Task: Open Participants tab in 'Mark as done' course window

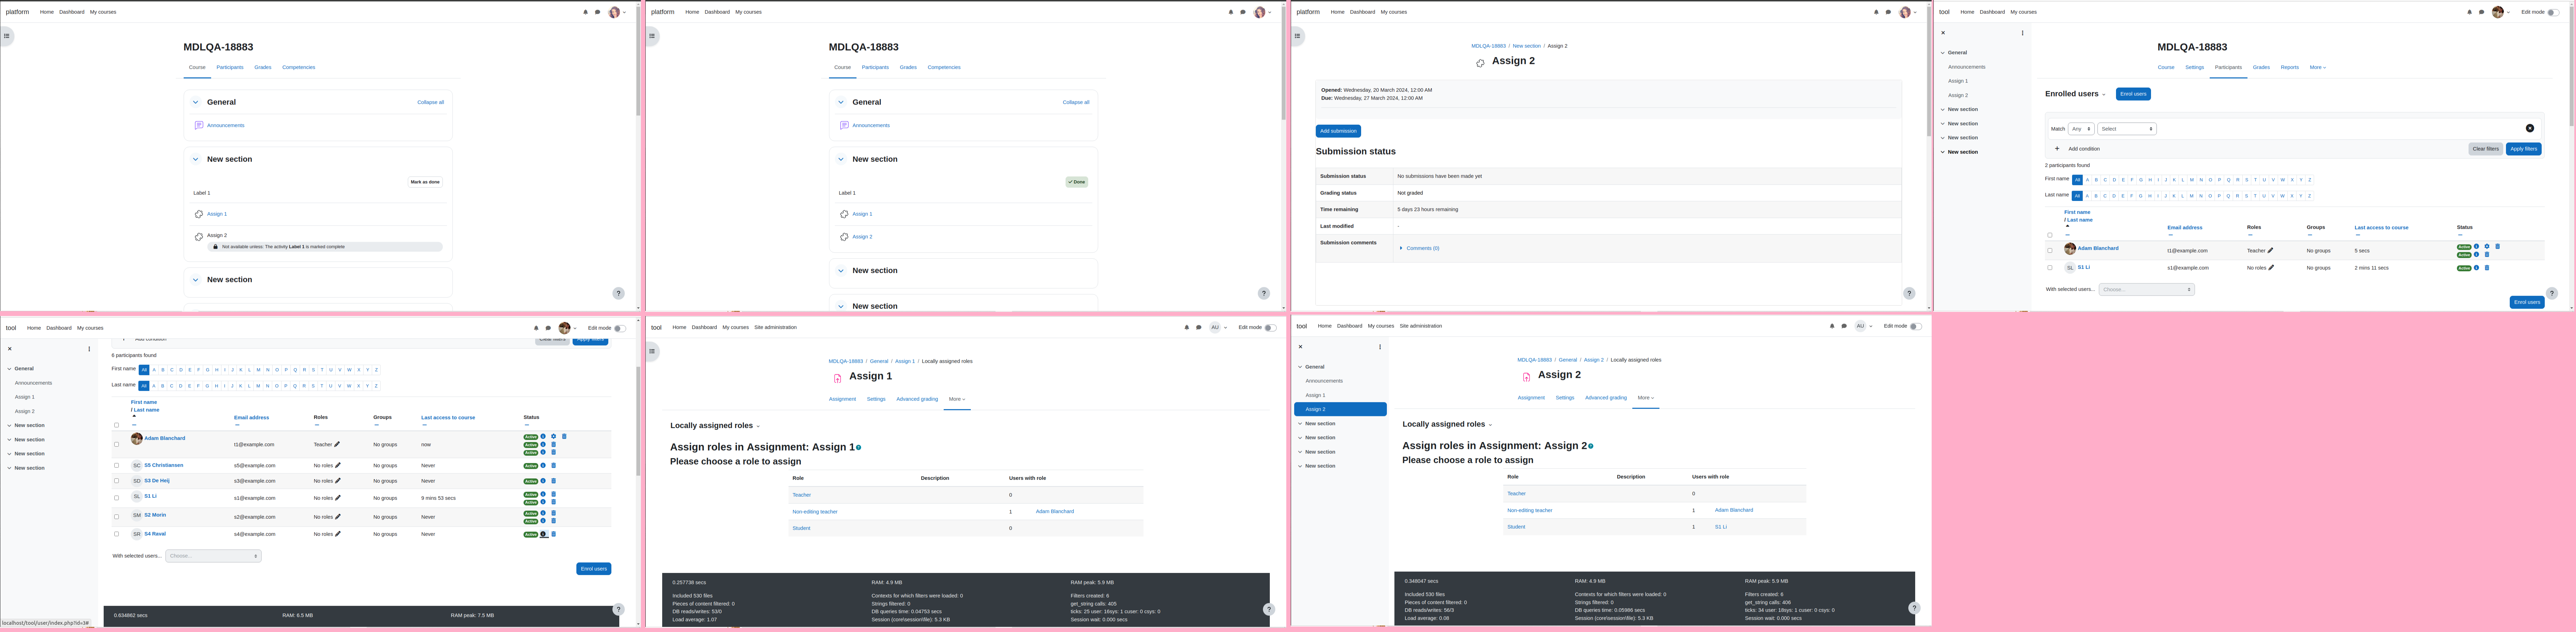Action: point(230,67)
